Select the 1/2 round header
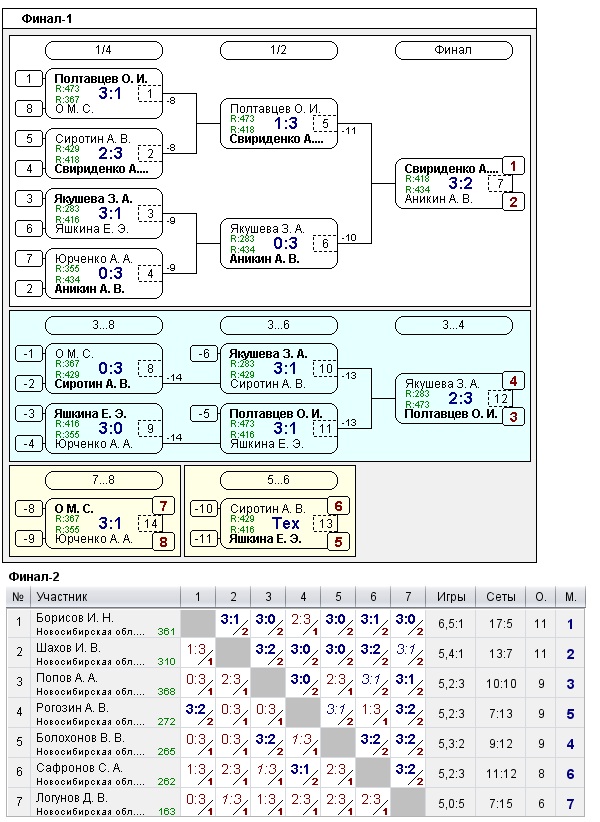Viewport: 600px width, 822px height. click(279, 50)
